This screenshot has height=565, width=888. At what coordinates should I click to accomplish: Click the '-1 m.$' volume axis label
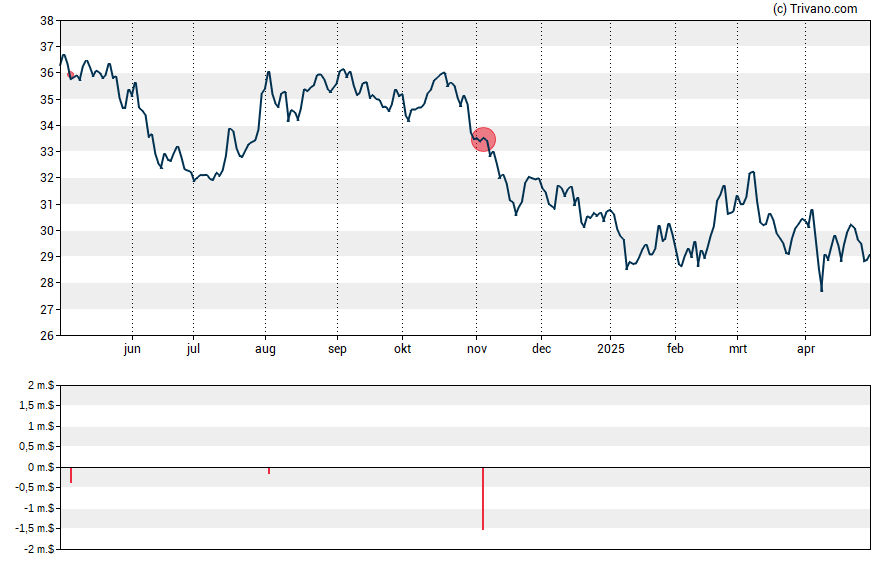[x=39, y=508]
